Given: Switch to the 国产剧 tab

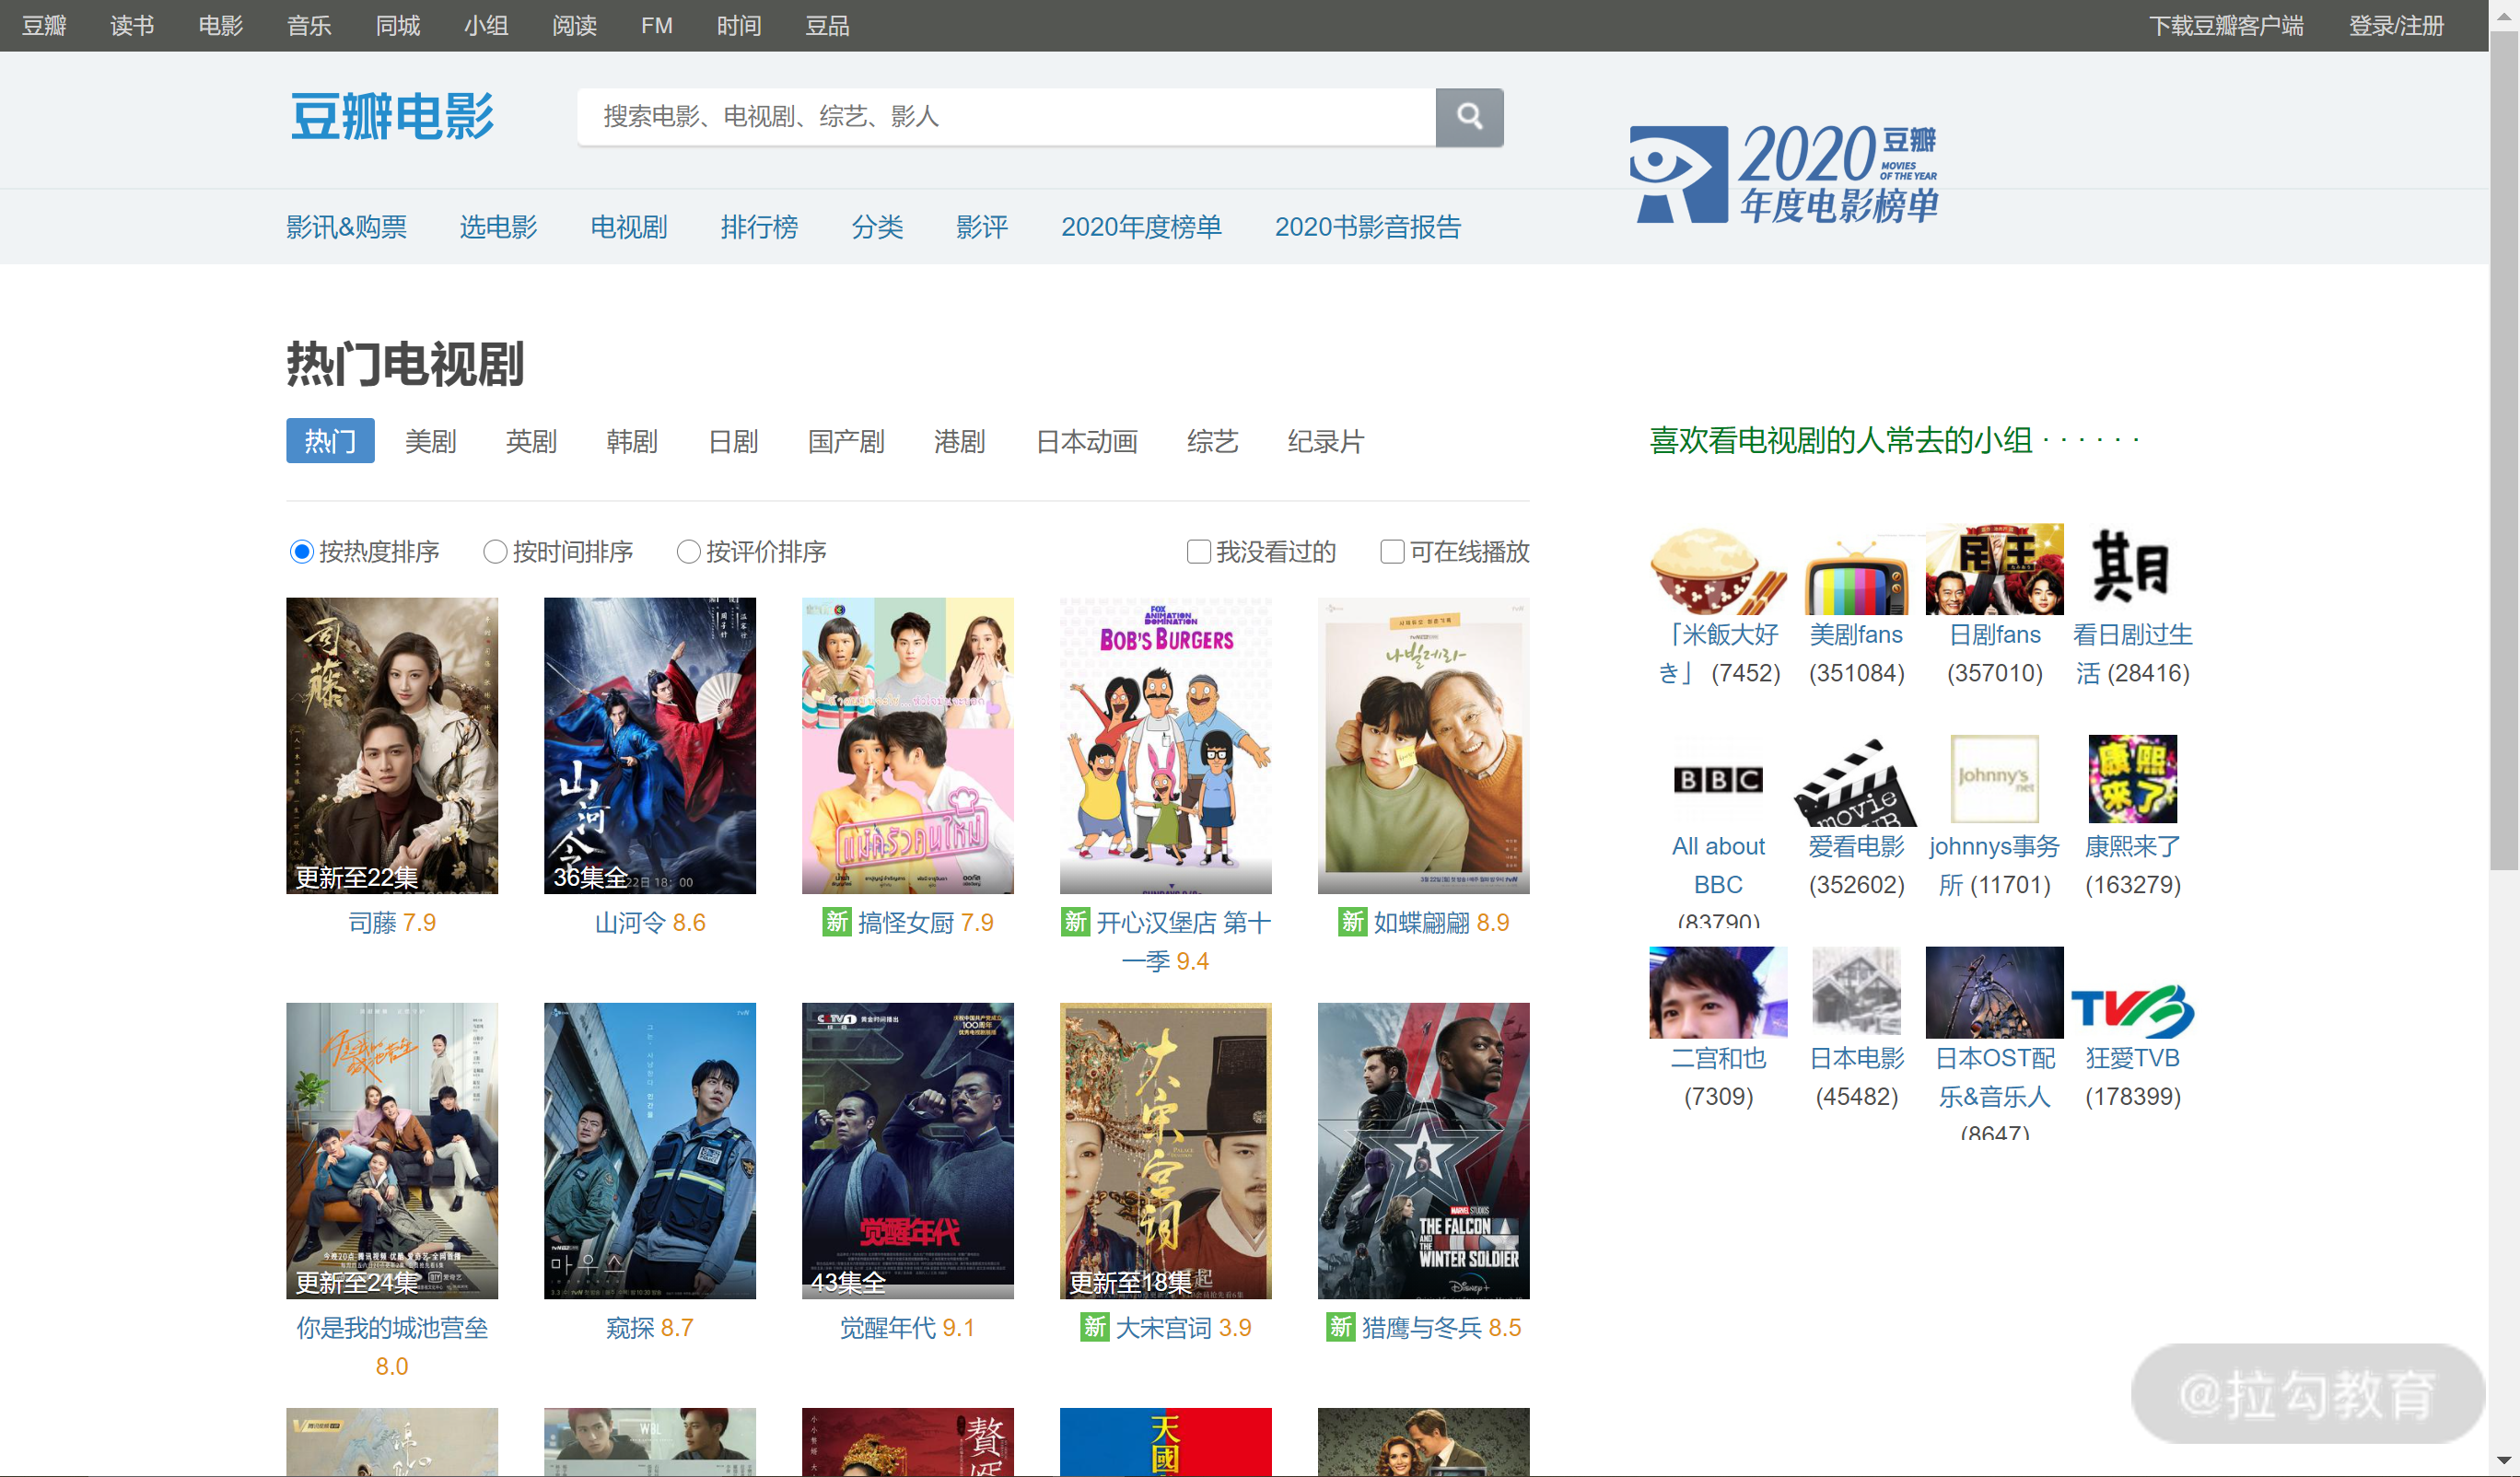Looking at the screenshot, I should (846, 441).
